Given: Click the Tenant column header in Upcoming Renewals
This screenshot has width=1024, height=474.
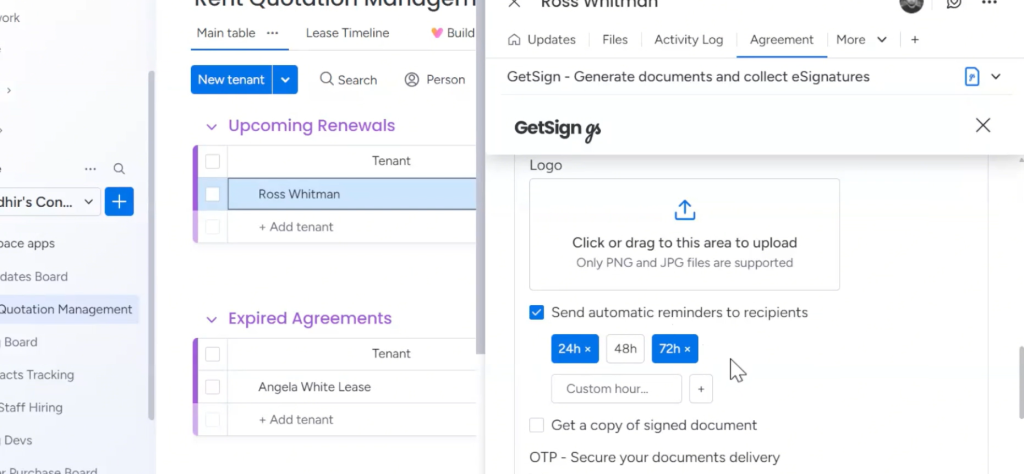Looking at the screenshot, I should point(391,161).
